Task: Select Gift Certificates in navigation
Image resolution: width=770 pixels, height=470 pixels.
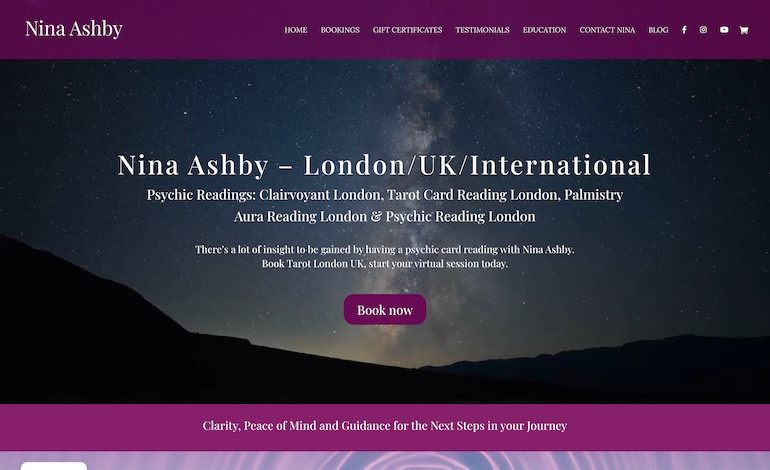Action: pyautogui.click(x=407, y=30)
